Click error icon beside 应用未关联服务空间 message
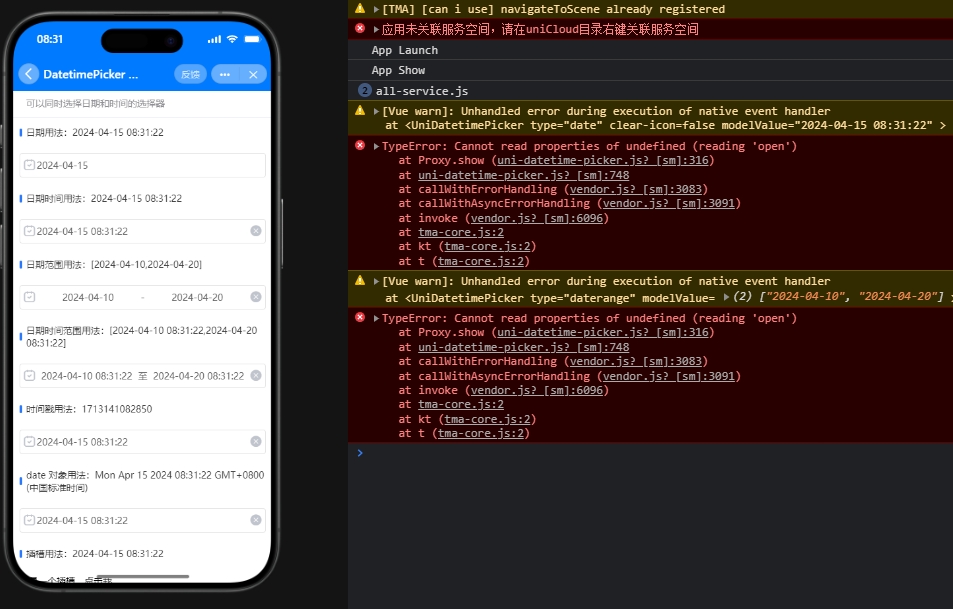 click(x=360, y=29)
